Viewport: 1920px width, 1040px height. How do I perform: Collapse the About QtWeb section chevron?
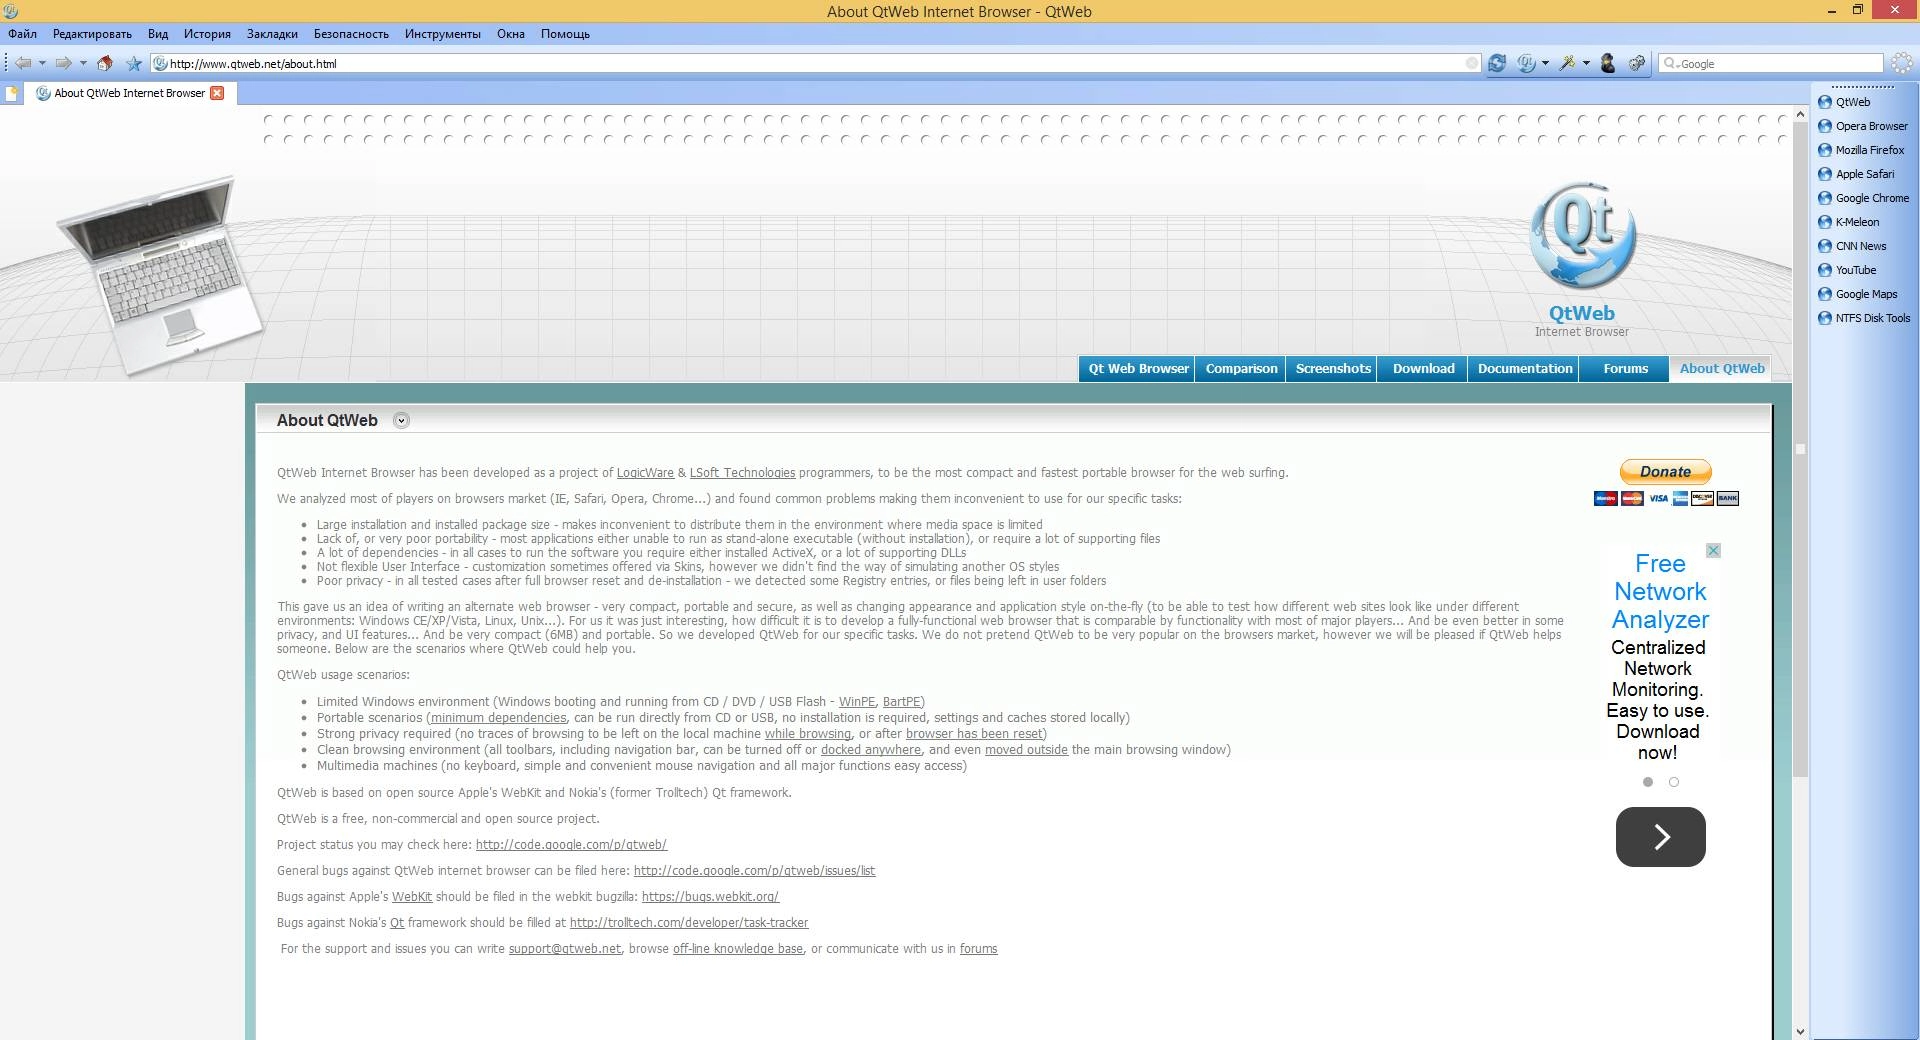(401, 420)
